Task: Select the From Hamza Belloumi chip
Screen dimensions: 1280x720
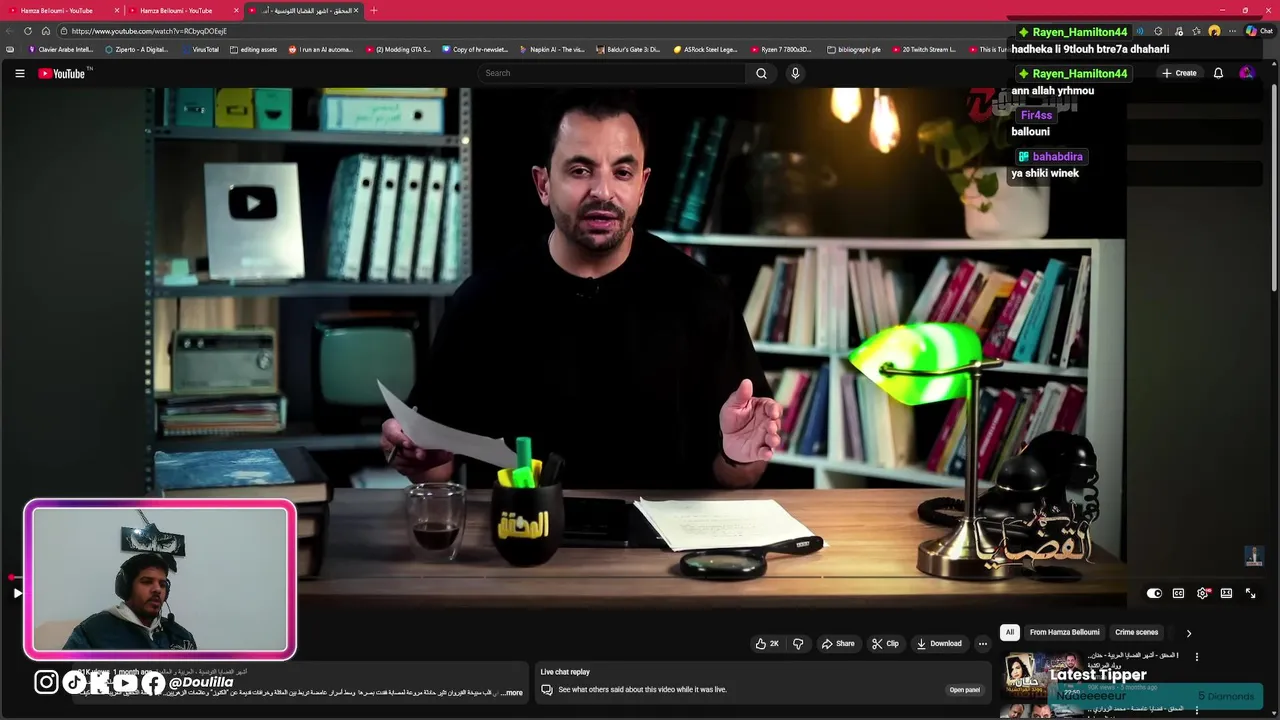Action: 1064,632
